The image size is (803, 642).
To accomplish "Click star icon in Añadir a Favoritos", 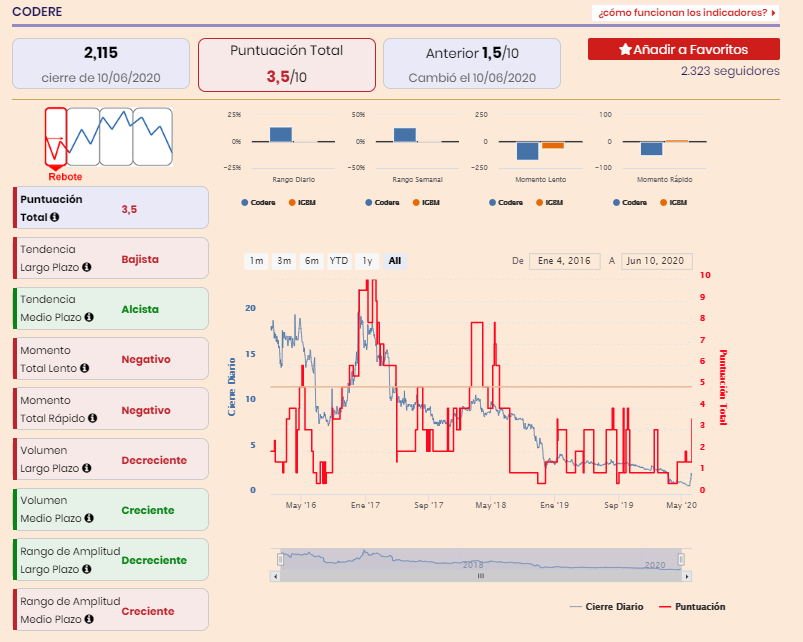I will (625, 49).
